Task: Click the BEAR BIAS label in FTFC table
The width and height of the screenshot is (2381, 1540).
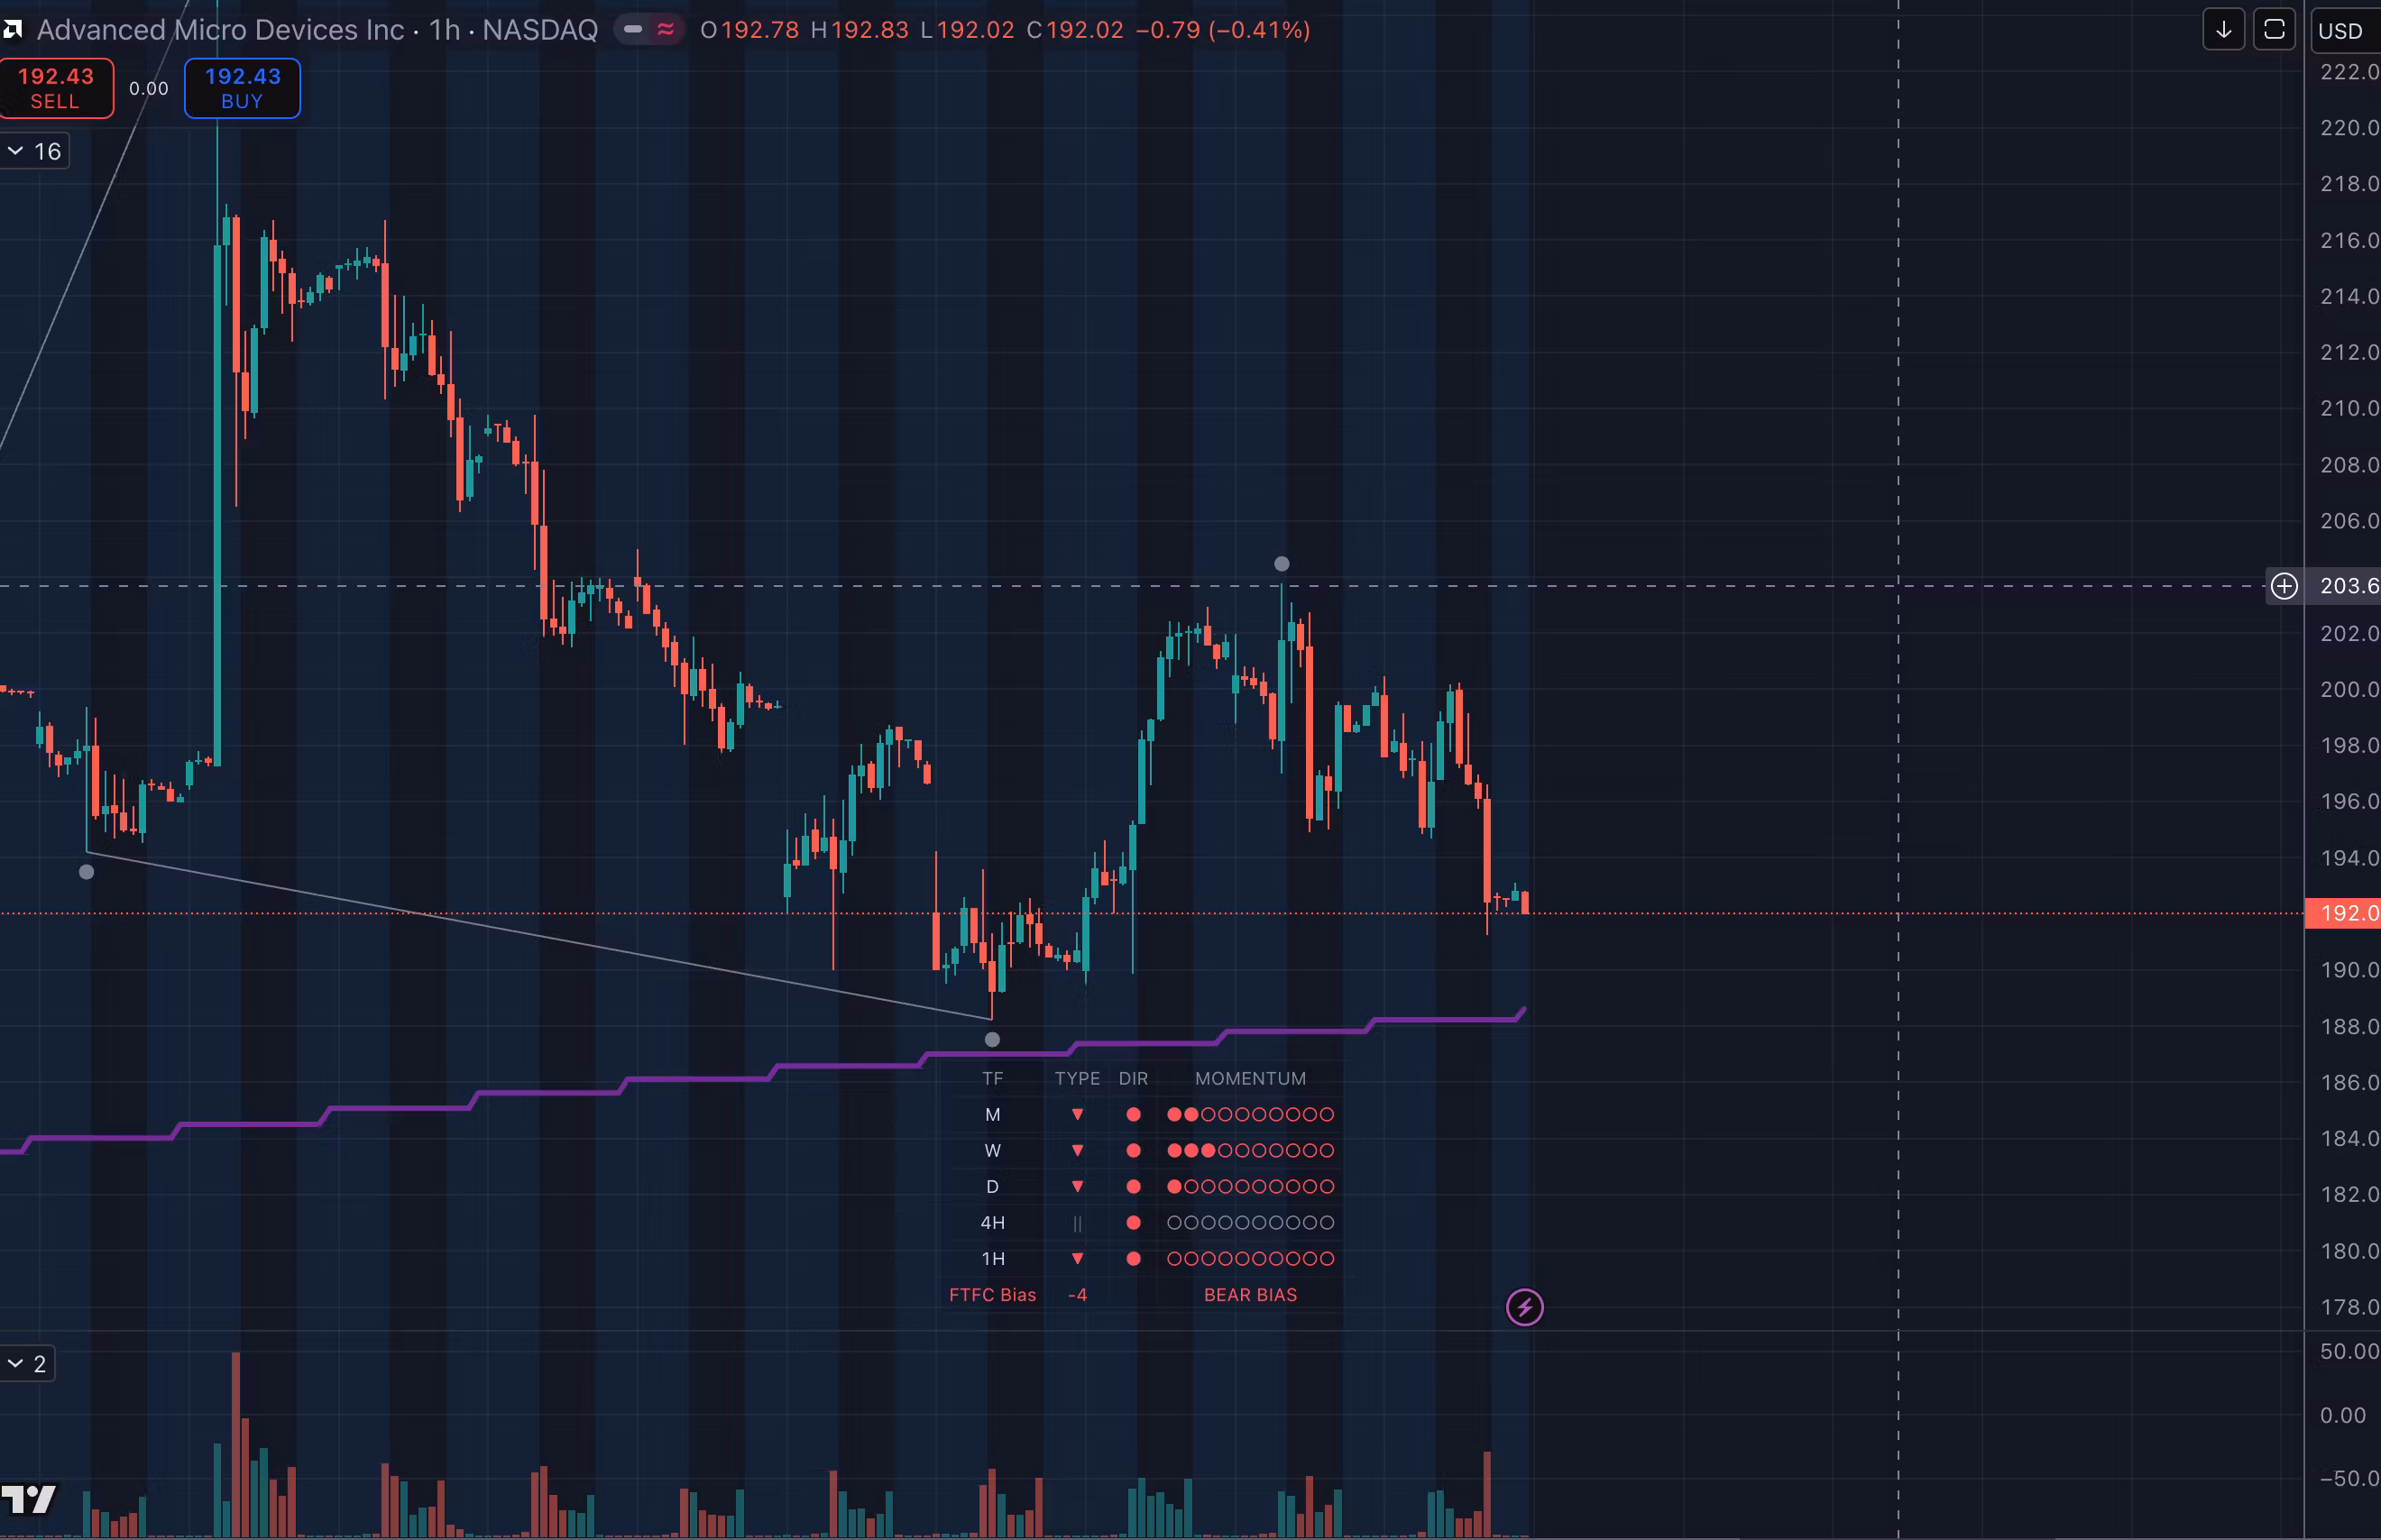Action: click(1250, 1295)
